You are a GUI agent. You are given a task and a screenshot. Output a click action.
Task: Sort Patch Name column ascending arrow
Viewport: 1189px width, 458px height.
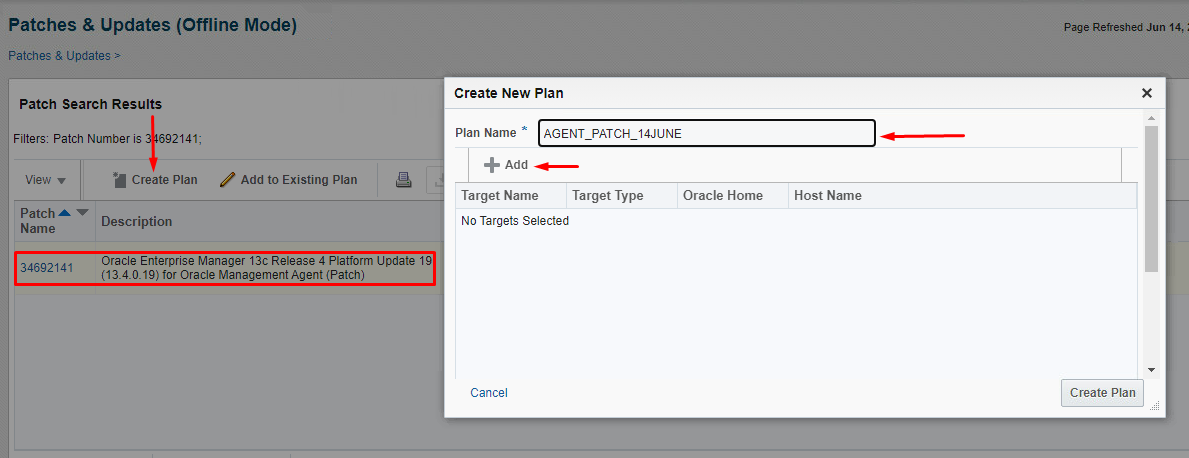pos(65,212)
